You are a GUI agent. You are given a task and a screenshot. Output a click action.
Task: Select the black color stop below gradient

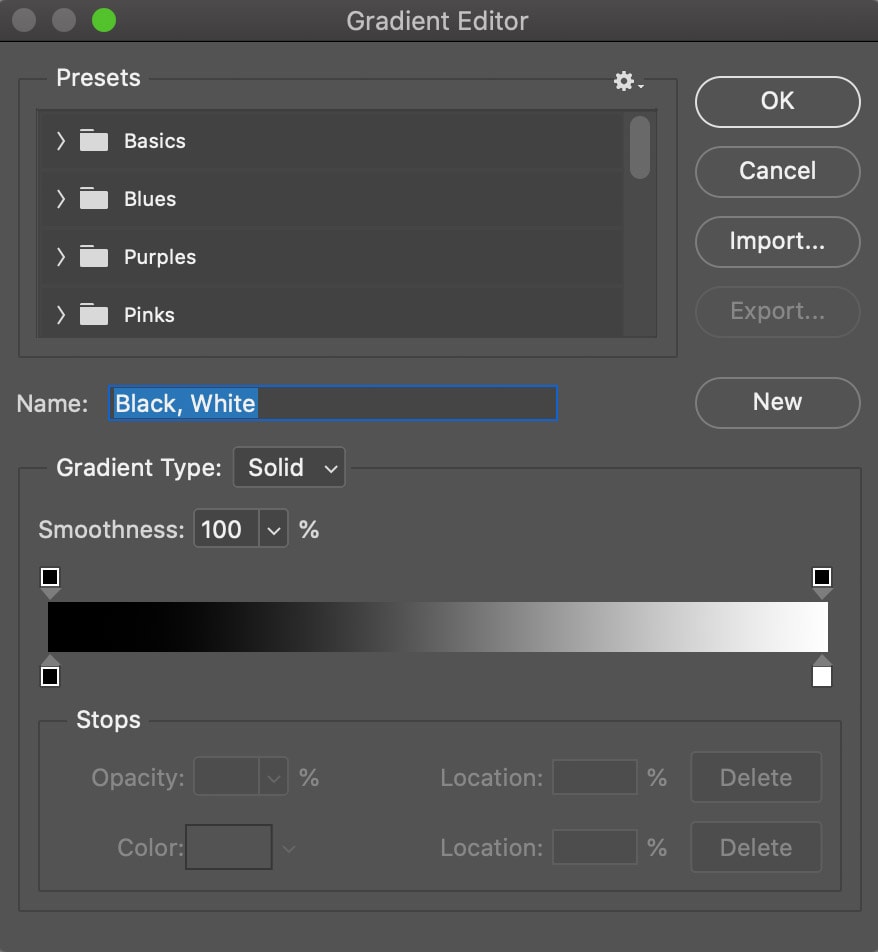[x=50, y=676]
